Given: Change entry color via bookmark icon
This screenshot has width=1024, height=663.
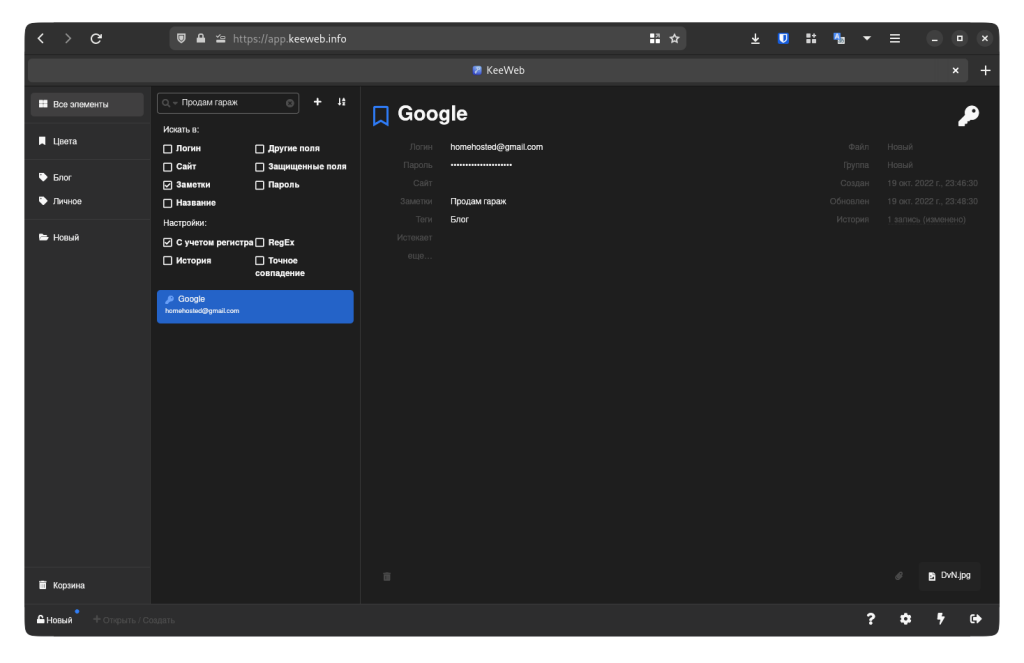Looking at the screenshot, I should [381, 116].
